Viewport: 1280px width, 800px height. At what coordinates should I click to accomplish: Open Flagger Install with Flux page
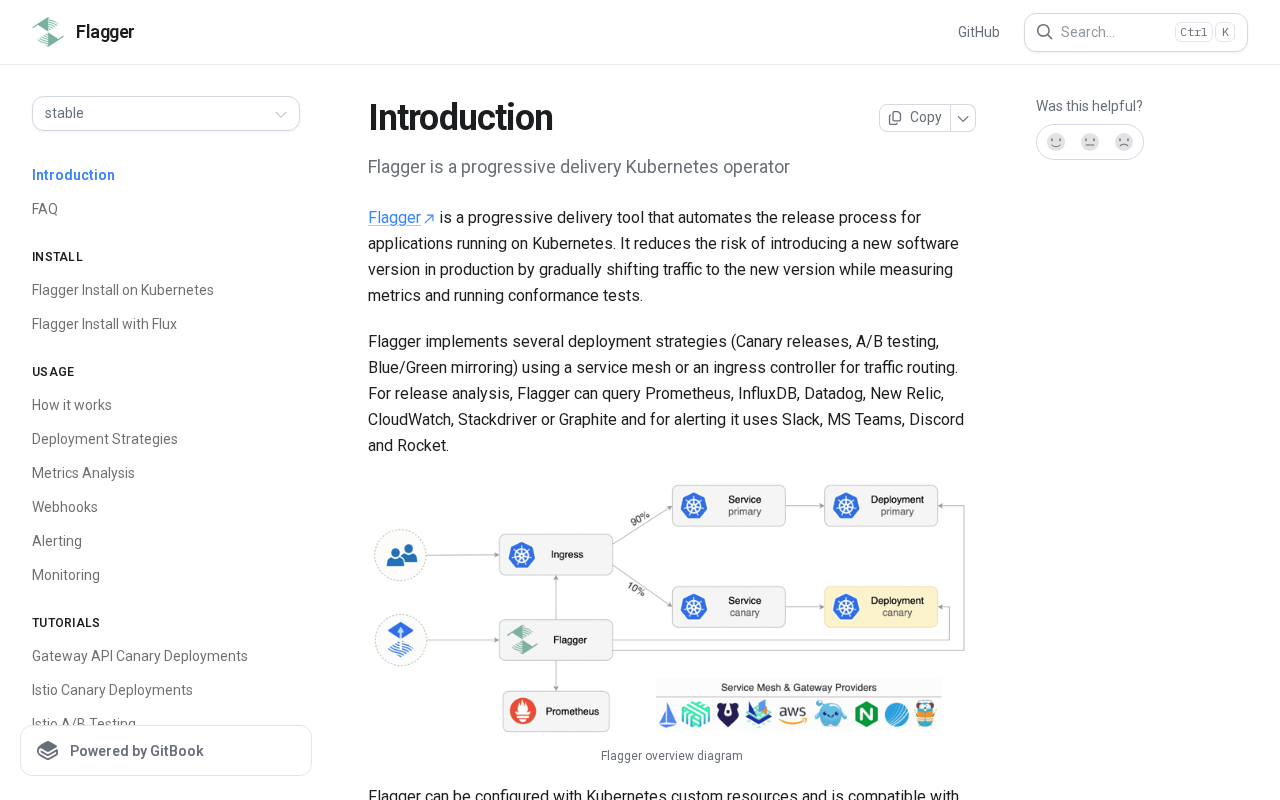coord(104,324)
